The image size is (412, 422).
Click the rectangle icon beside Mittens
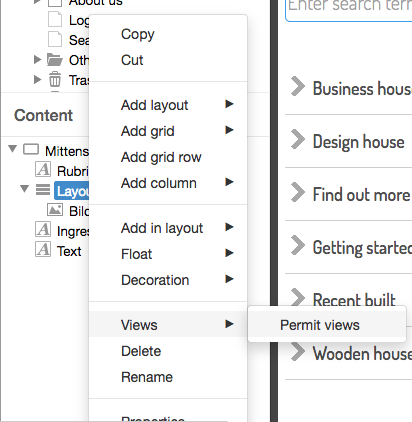31,150
